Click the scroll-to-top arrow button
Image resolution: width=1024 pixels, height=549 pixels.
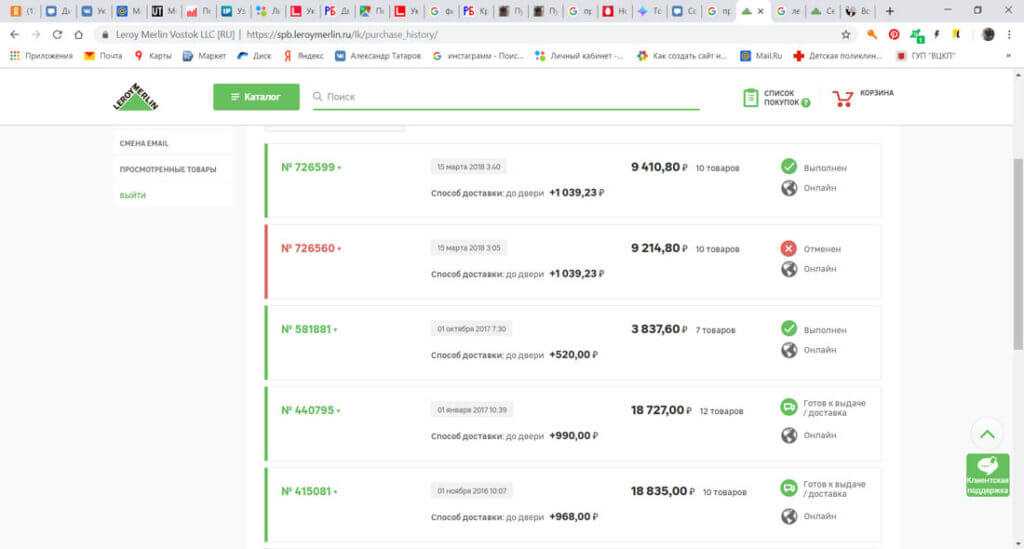[987, 434]
